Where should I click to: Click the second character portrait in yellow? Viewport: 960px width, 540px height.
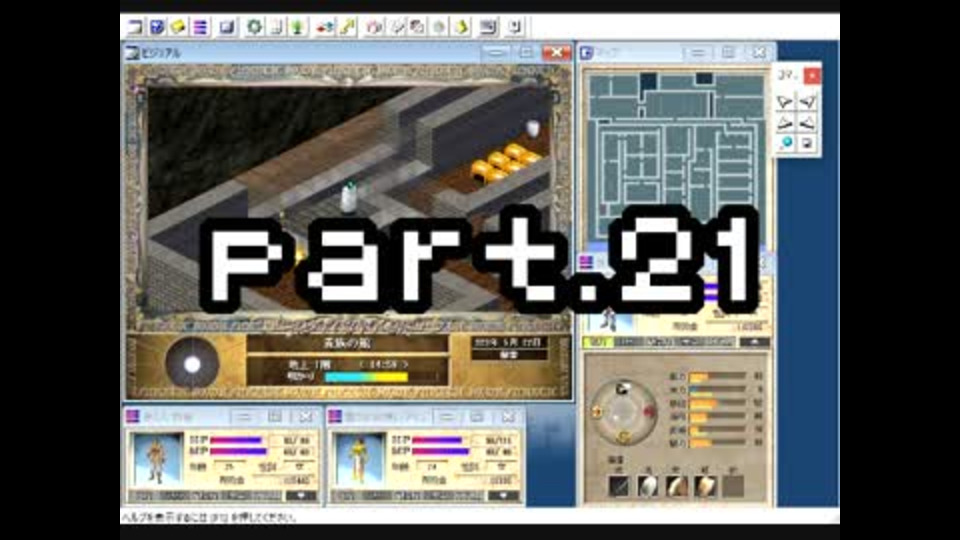pos(359,459)
